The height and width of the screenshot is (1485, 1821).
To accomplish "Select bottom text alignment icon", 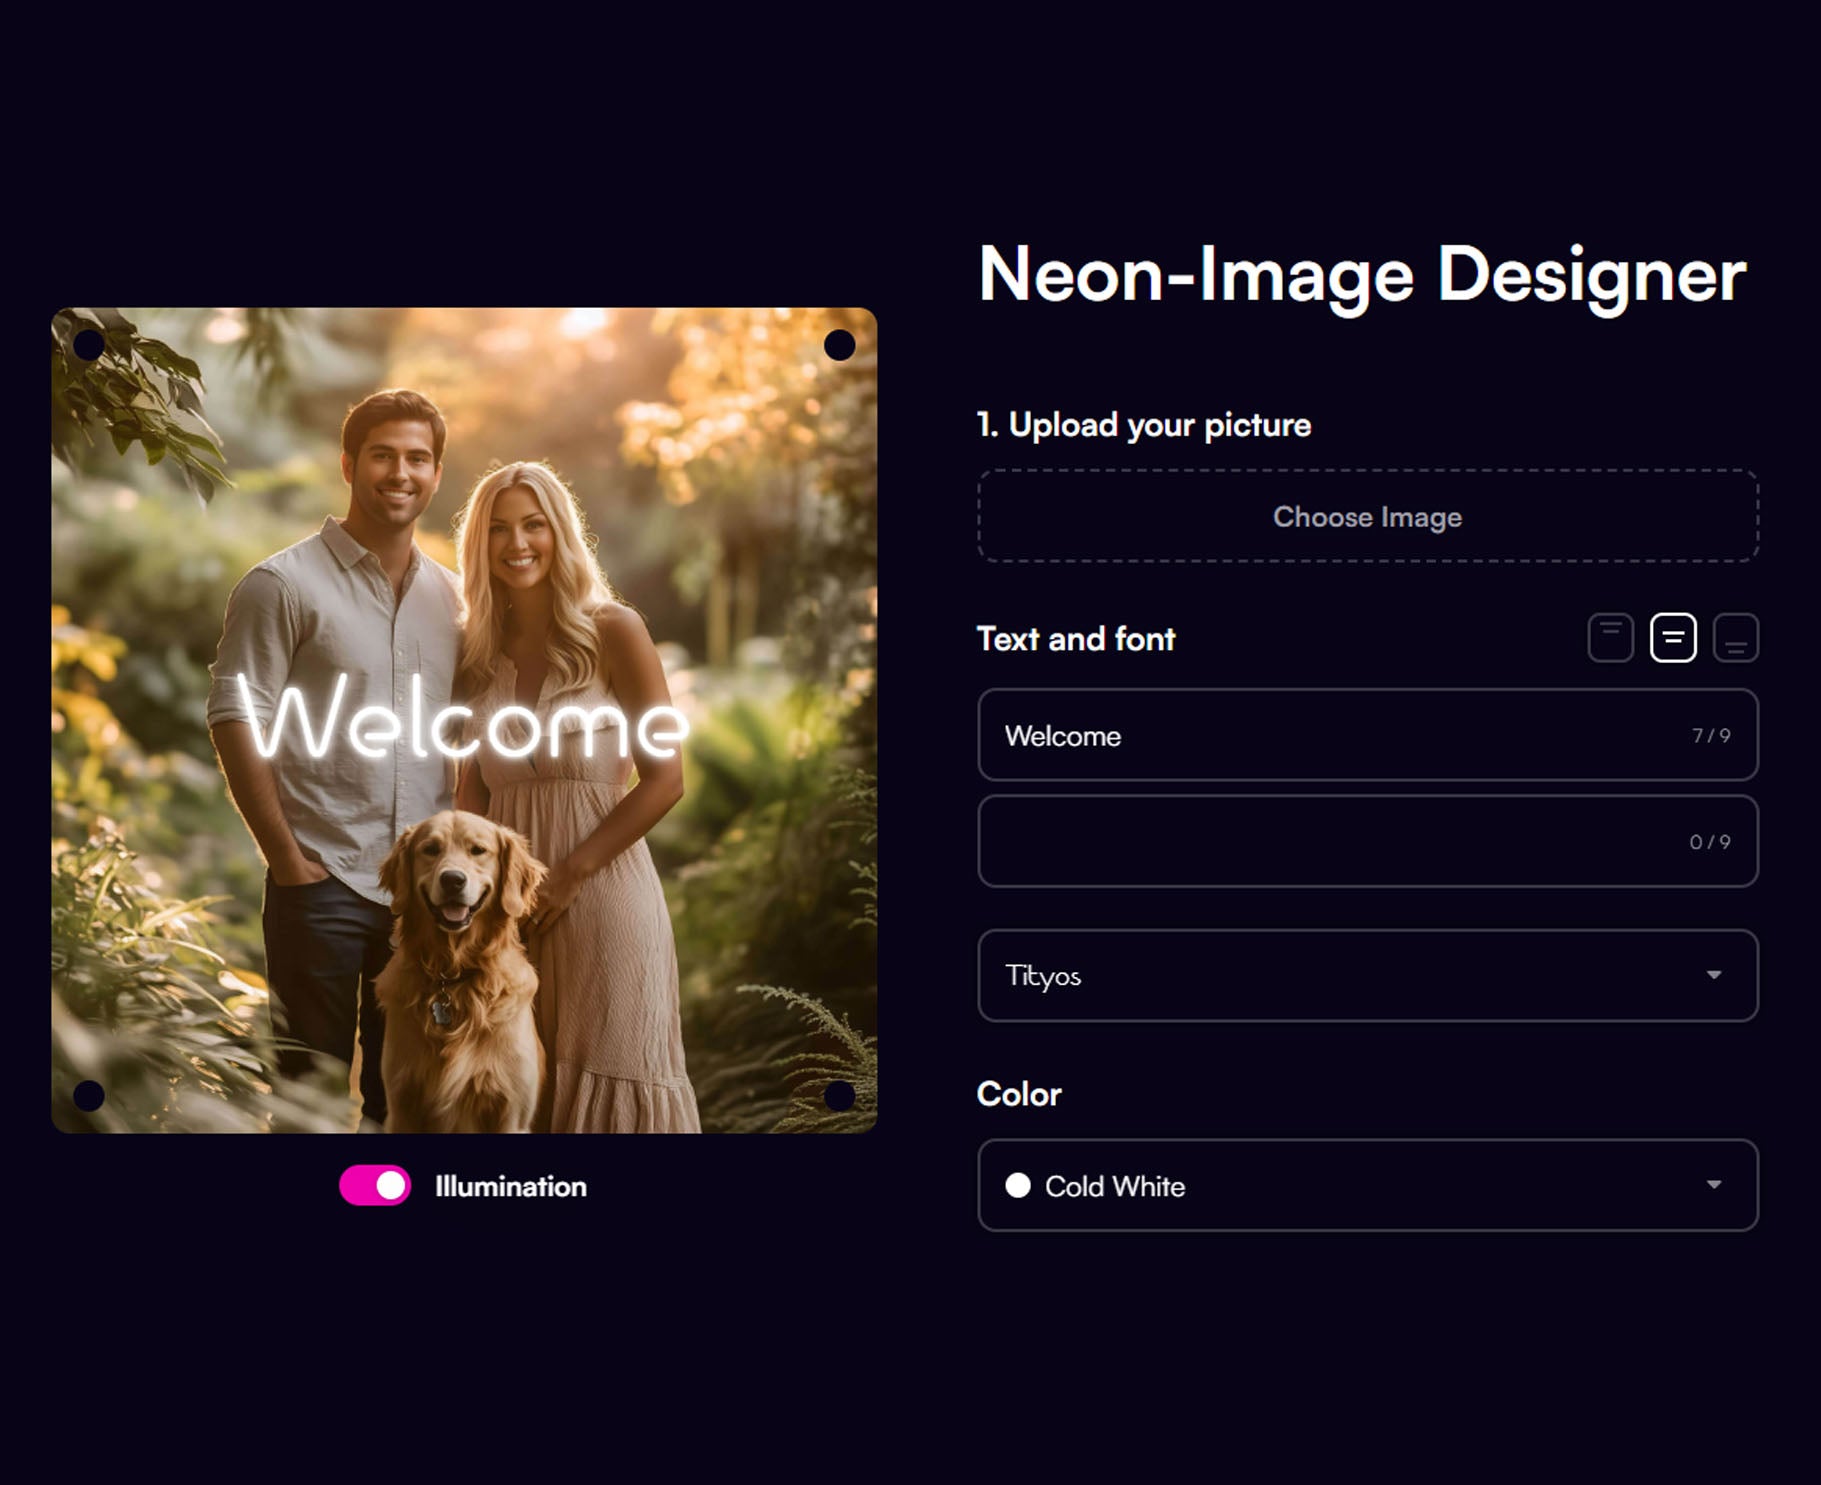I will click(x=1736, y=638).
